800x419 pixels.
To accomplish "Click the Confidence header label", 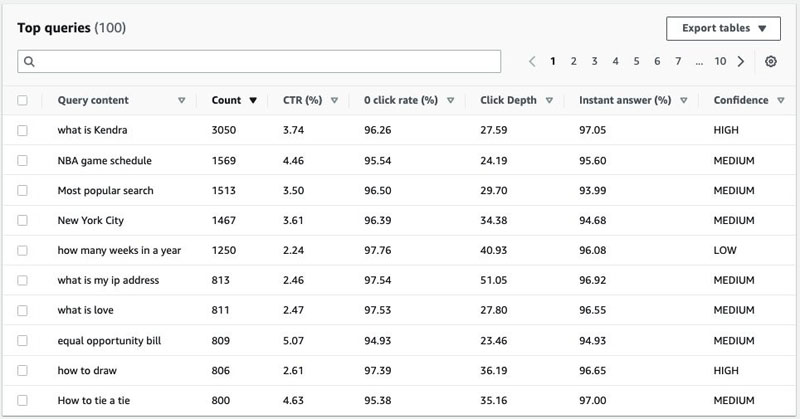I will 741,100.
